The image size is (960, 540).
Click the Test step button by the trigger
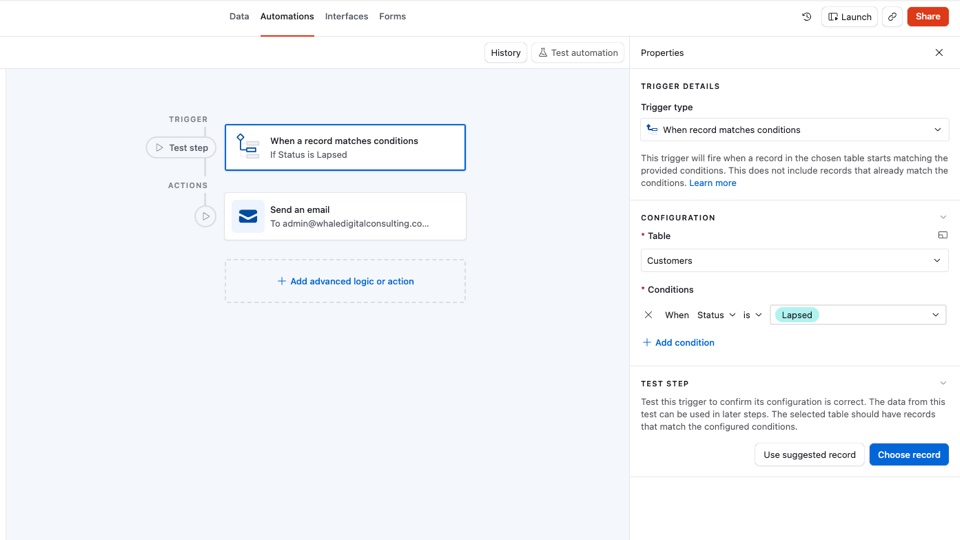[x=181, y=148]
